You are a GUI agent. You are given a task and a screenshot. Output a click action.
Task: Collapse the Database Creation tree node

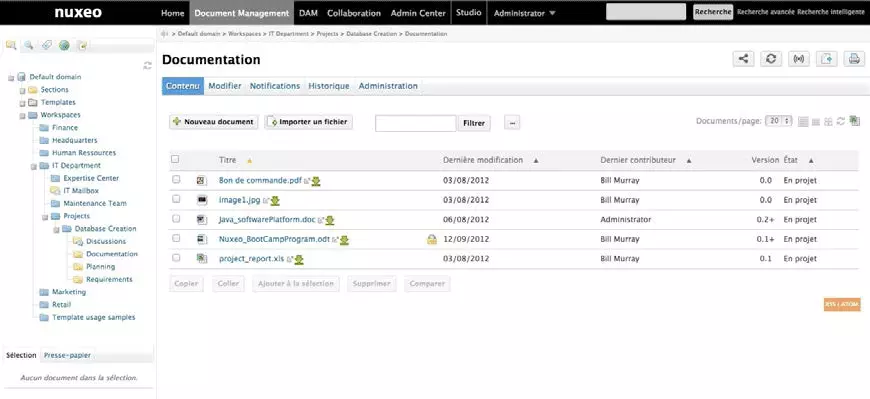pos(56,229)
